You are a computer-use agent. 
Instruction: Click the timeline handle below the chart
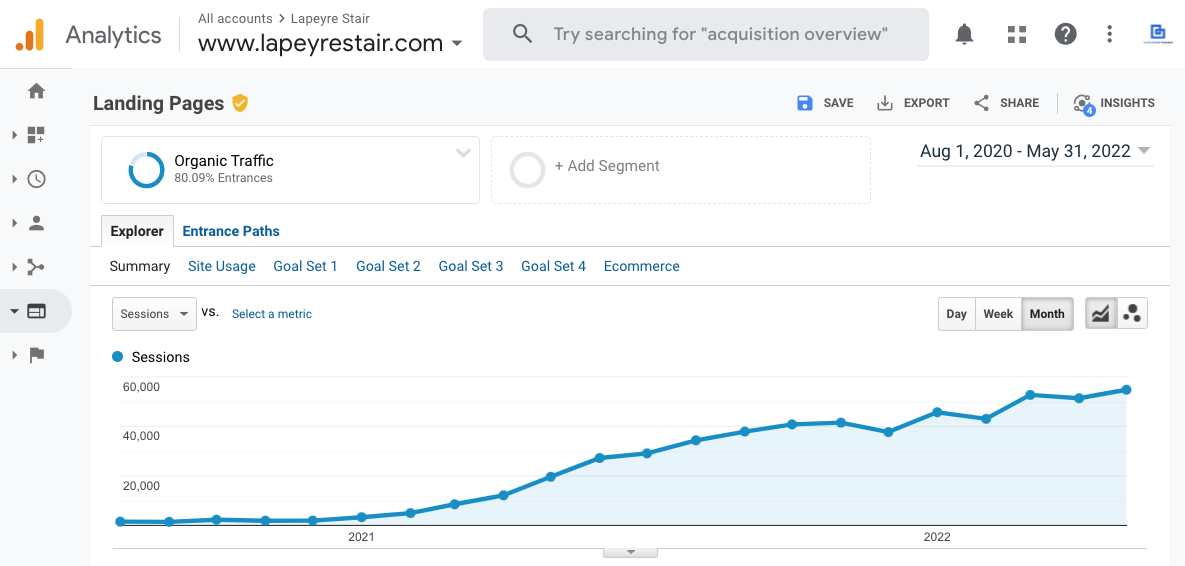pos(630,552)
